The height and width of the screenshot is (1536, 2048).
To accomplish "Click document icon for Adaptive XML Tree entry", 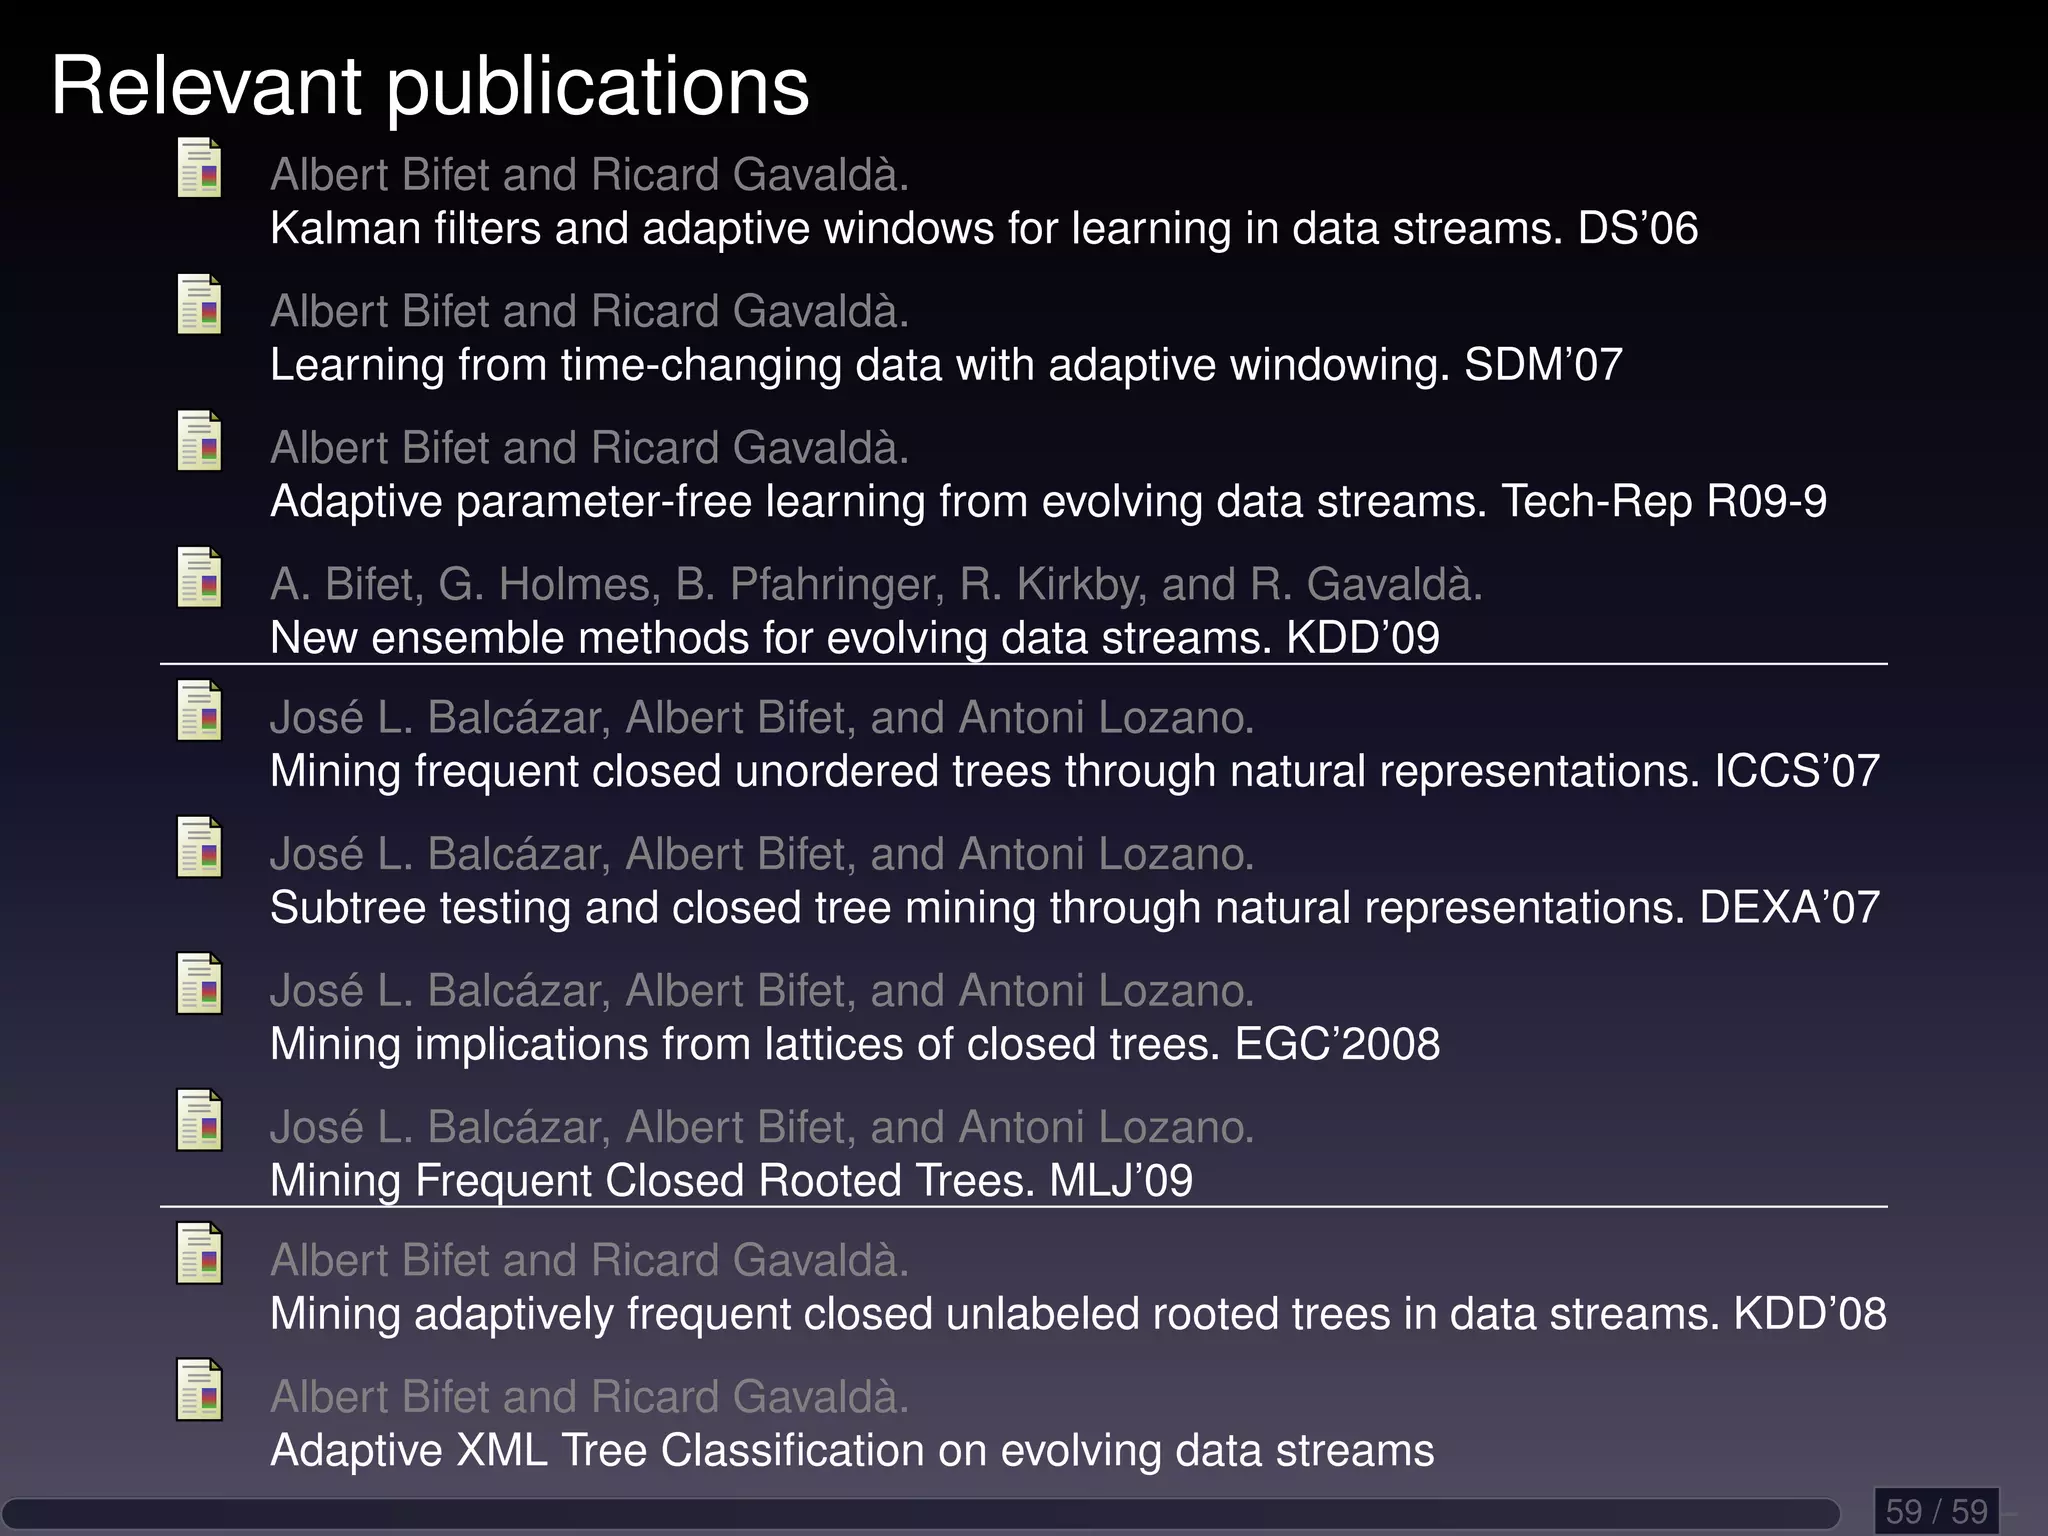I will (x=199, y=1390).
